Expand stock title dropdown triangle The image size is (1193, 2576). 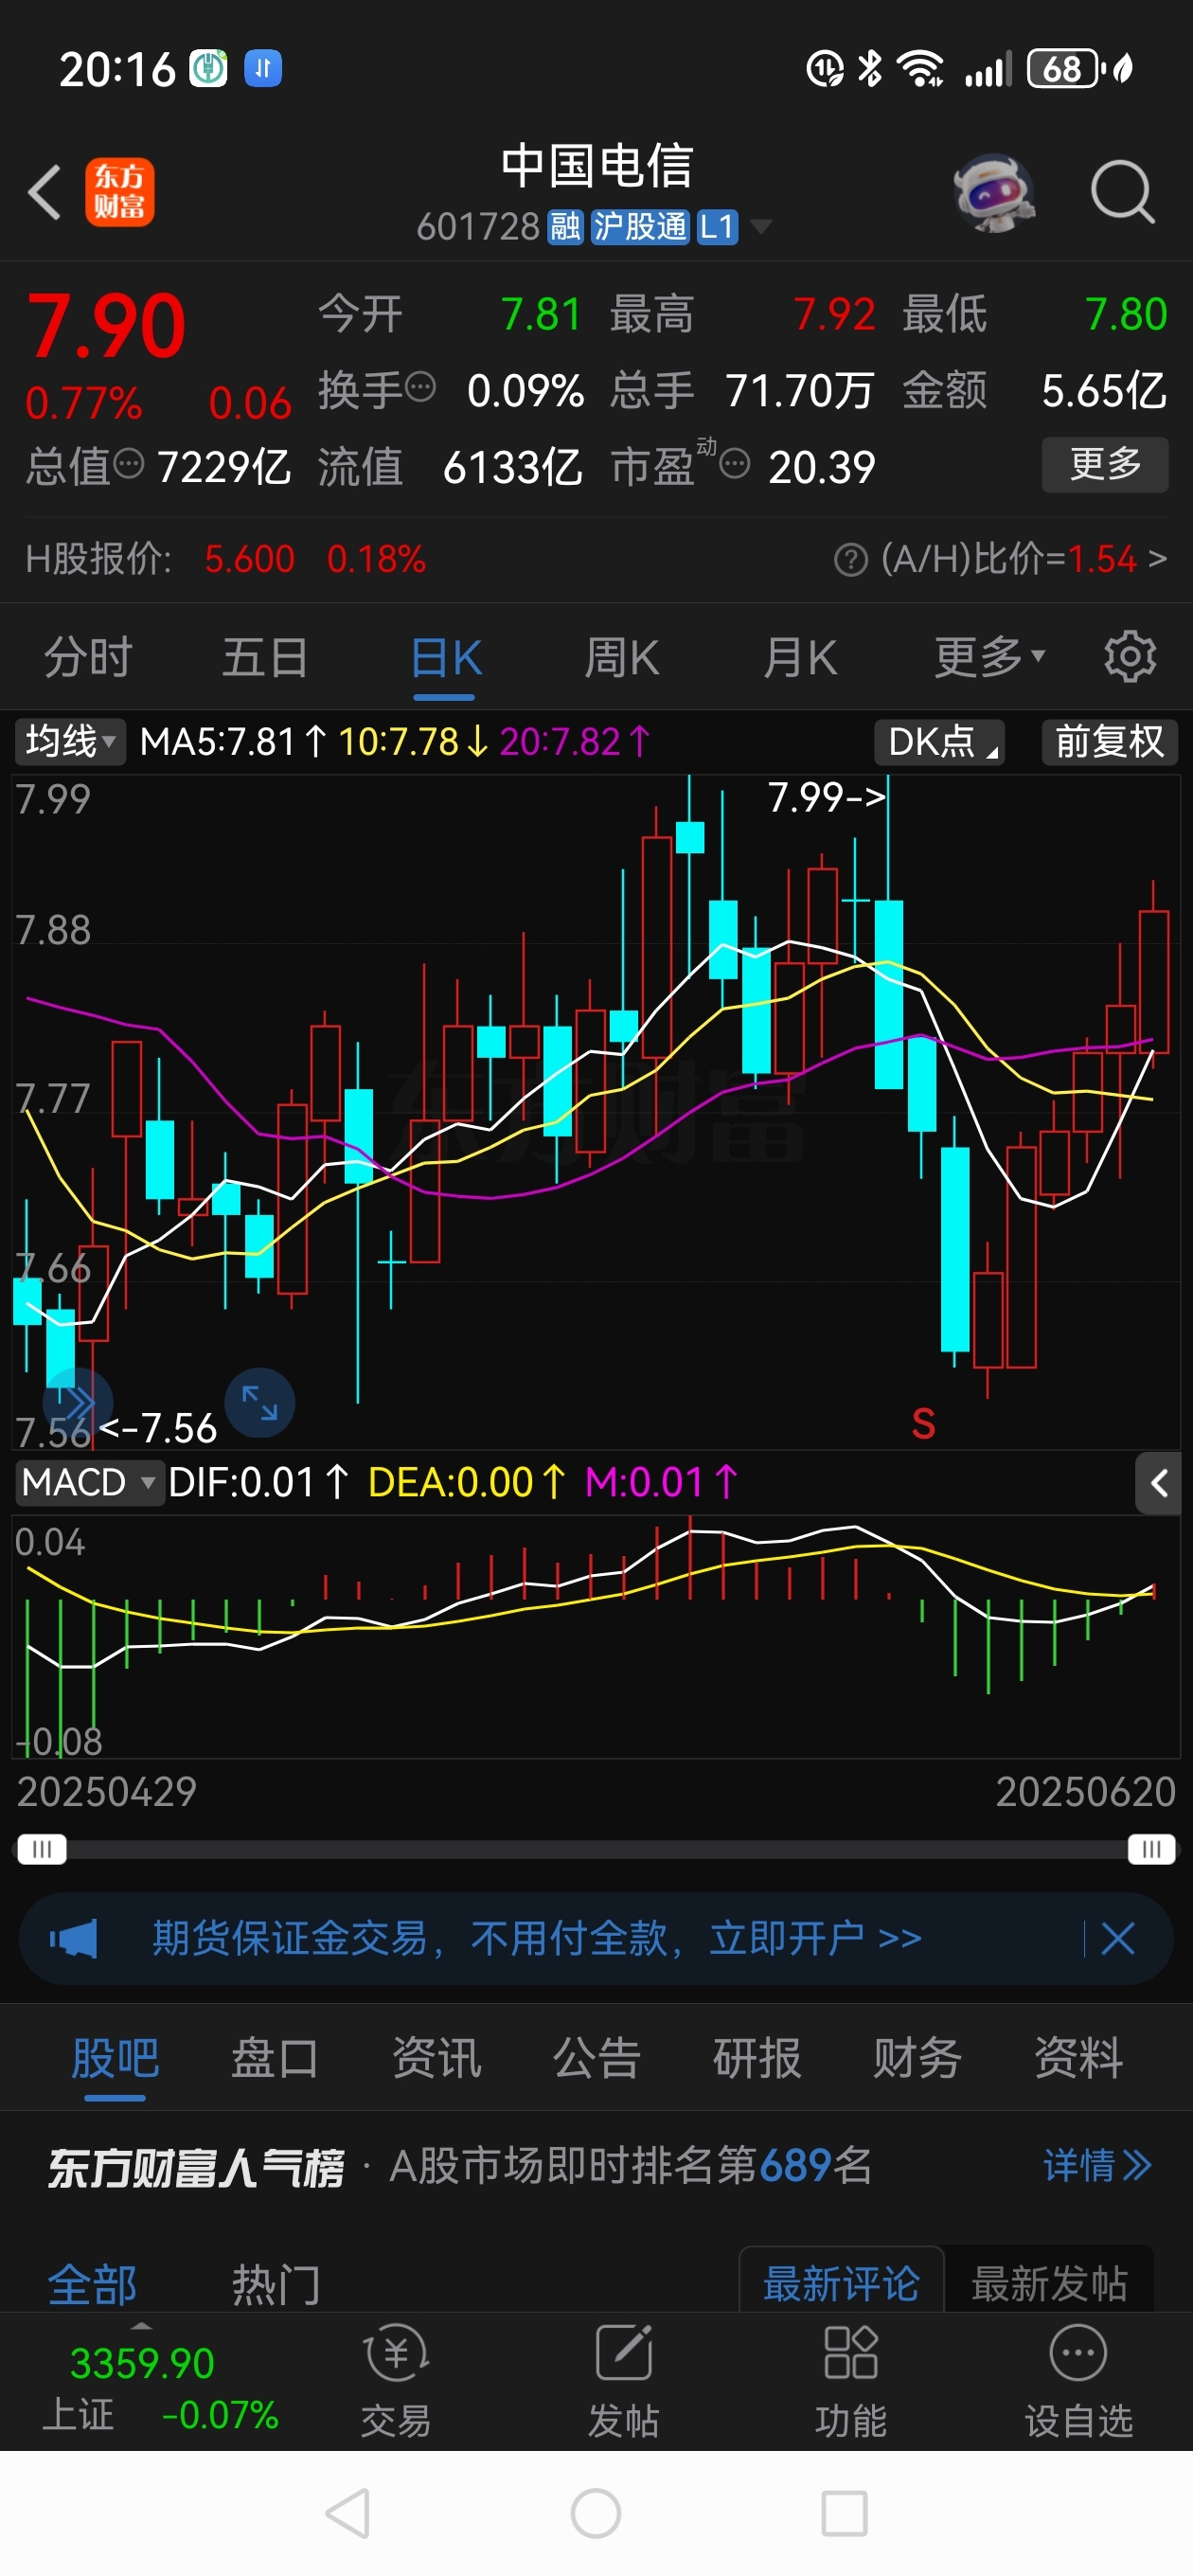pos(761,227)
